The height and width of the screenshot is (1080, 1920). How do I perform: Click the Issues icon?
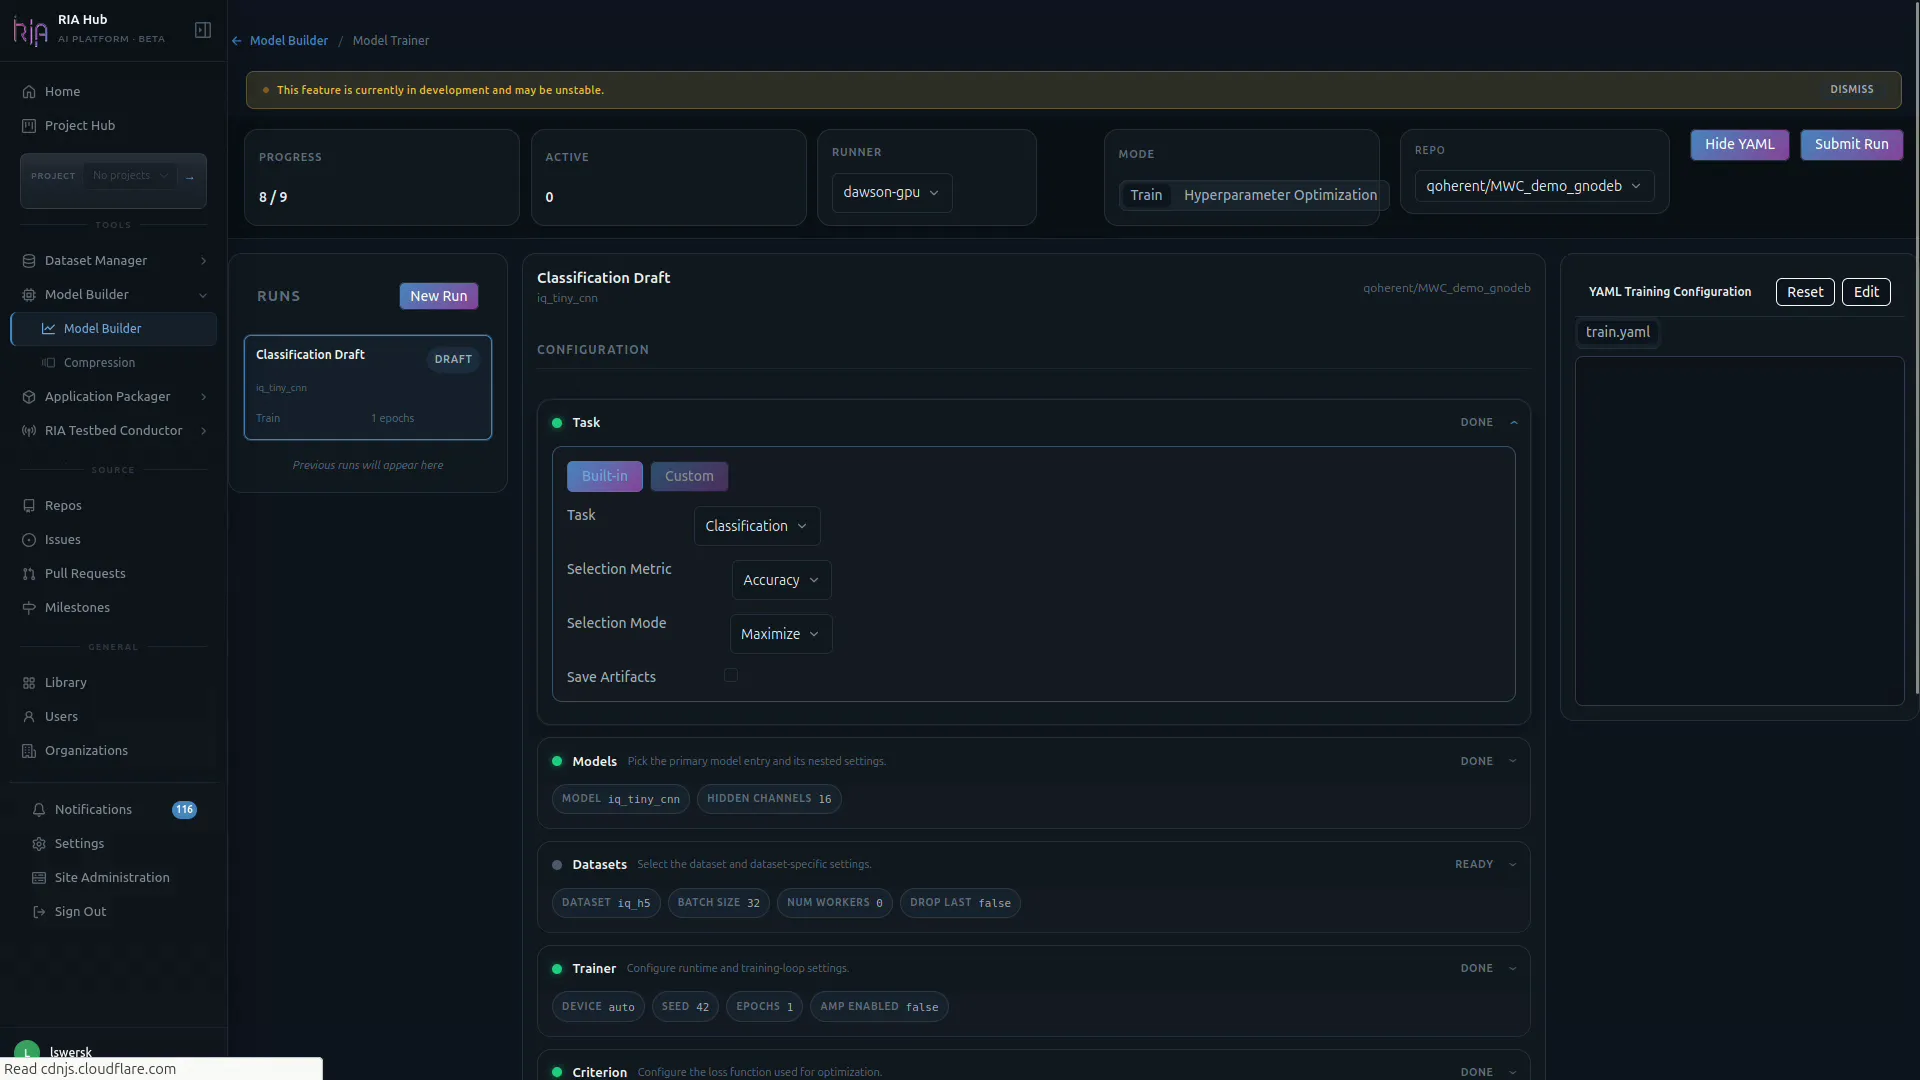pyautogui.click(x=29, y=540)
